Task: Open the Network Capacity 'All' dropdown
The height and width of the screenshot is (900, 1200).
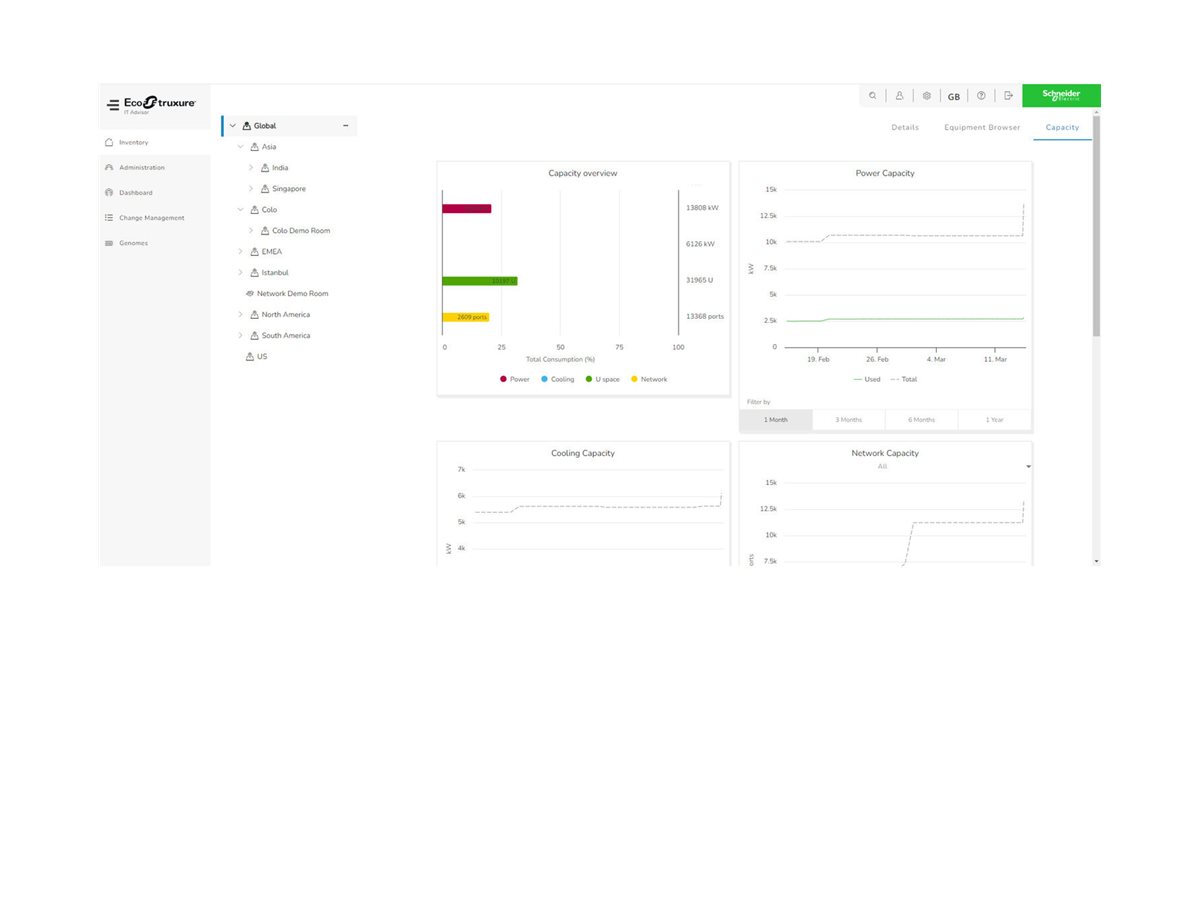Action: point(1028,467)
